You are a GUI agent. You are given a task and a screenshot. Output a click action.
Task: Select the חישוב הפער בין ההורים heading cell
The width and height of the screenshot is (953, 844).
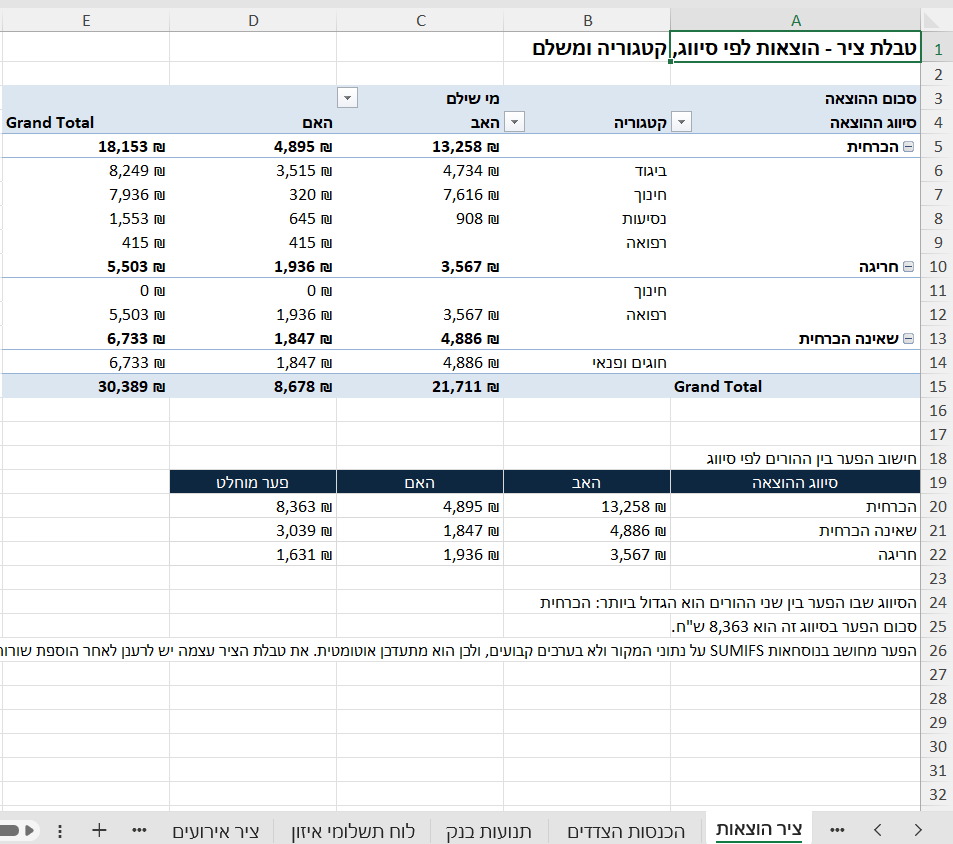pos(795,458)
